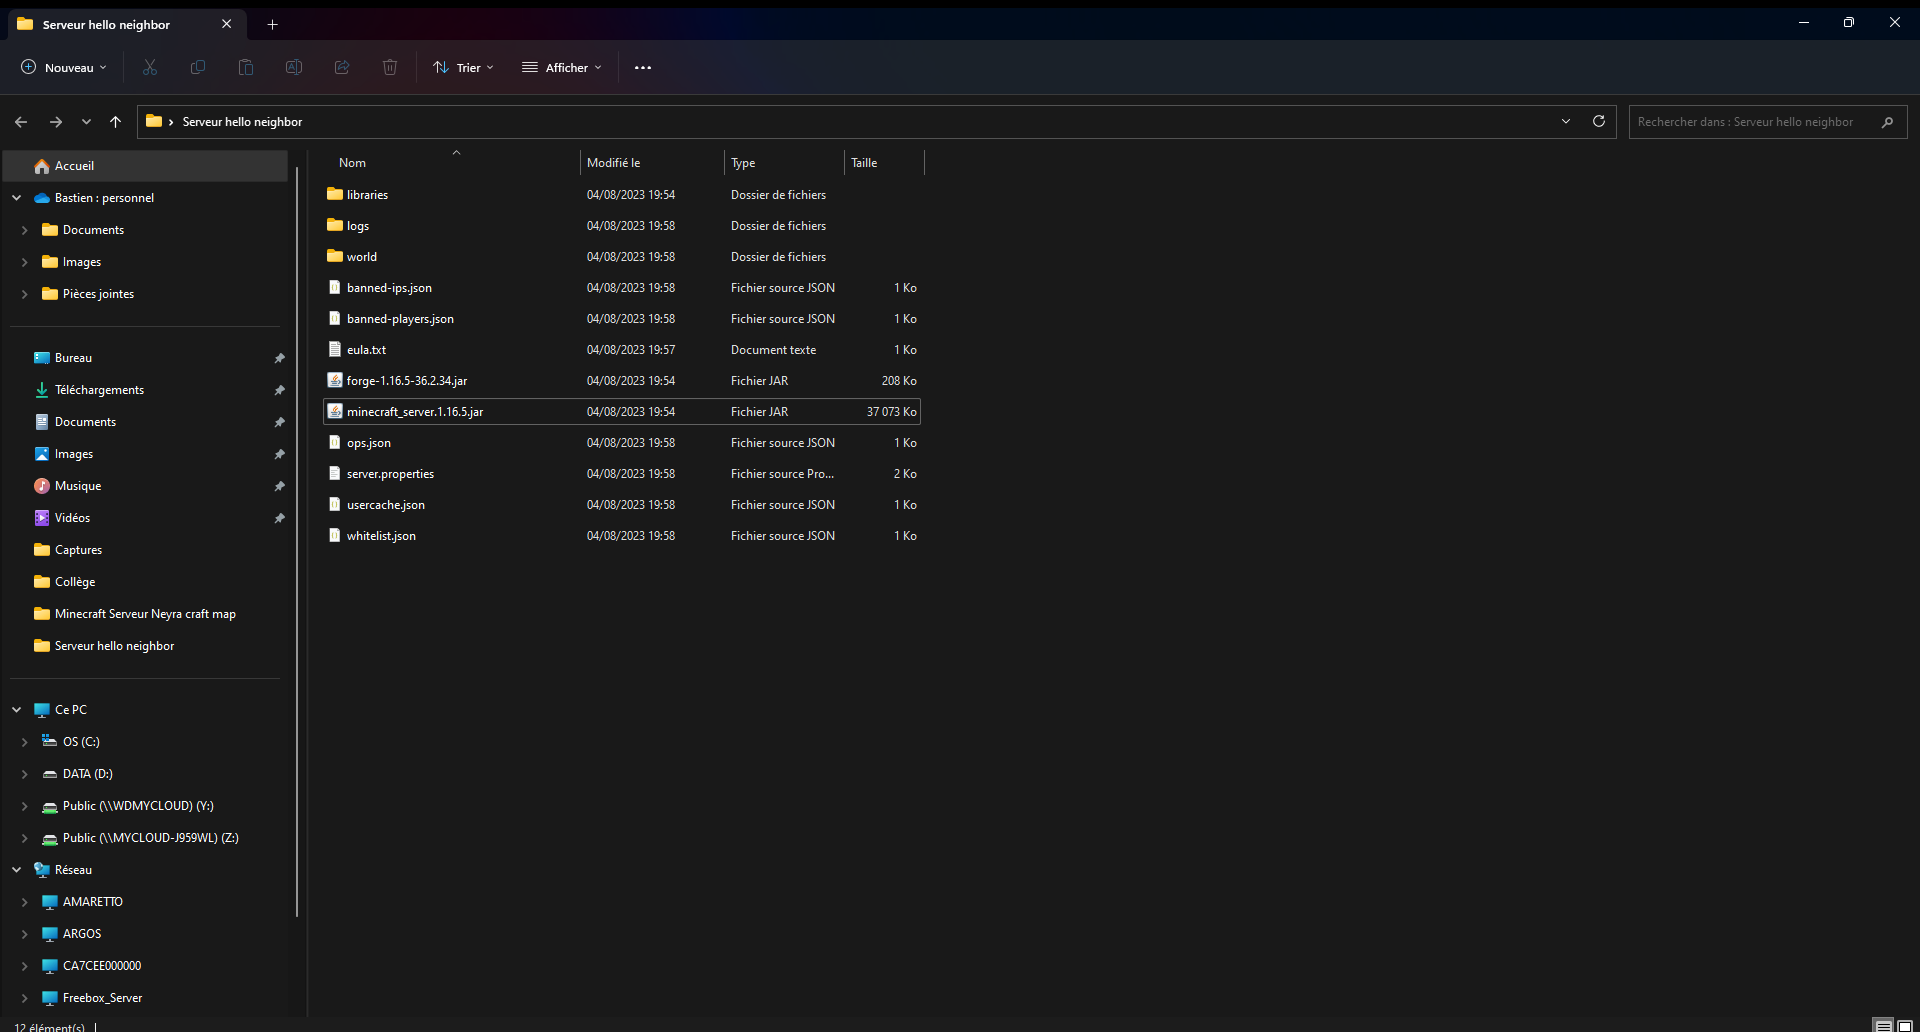Expand the Freebox_Server node

25,998
